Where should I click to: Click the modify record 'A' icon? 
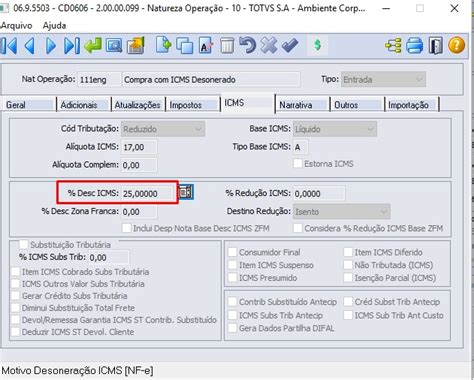coord(206,46)
